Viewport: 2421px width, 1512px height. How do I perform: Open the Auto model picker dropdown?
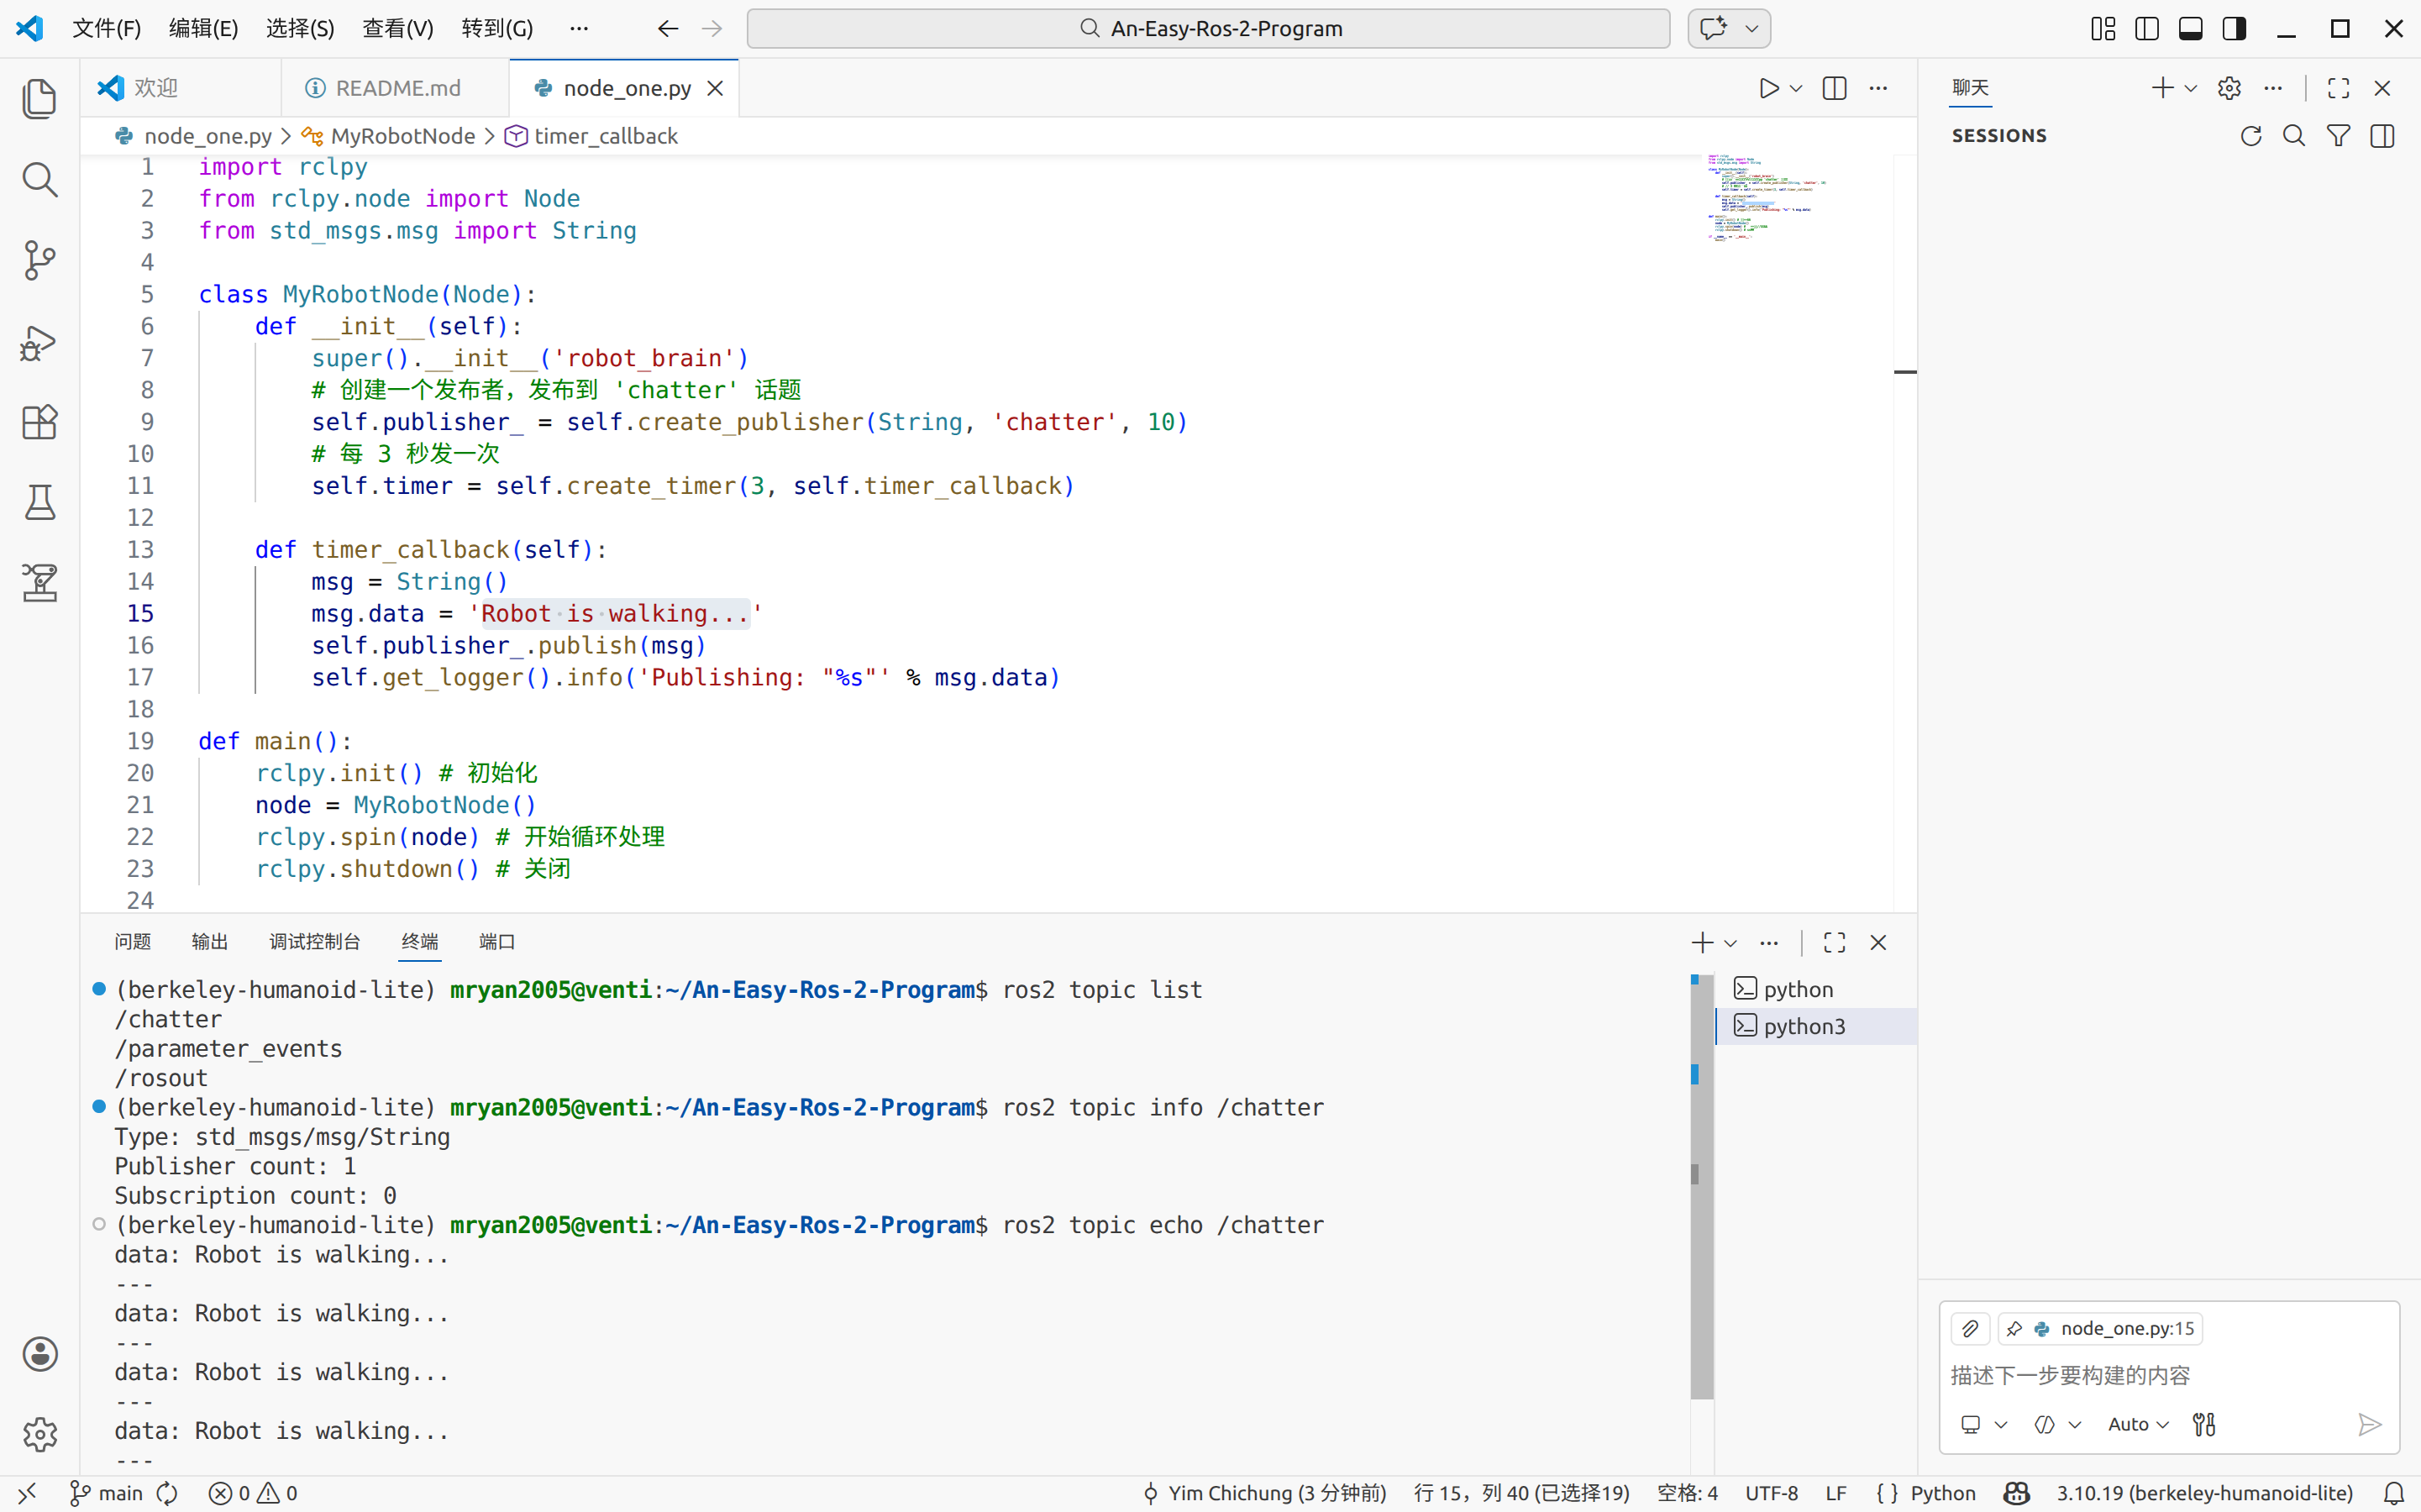(2137, 1424)
